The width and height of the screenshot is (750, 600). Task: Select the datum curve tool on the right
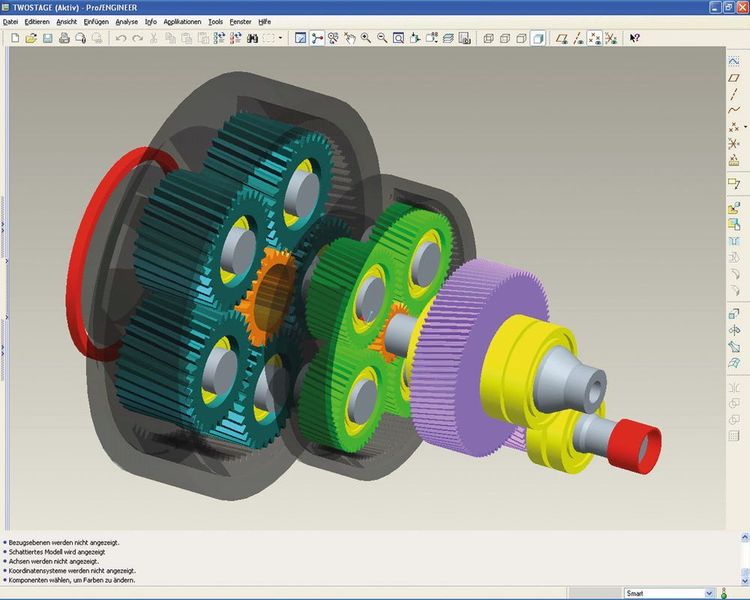[x=734, y=111]
